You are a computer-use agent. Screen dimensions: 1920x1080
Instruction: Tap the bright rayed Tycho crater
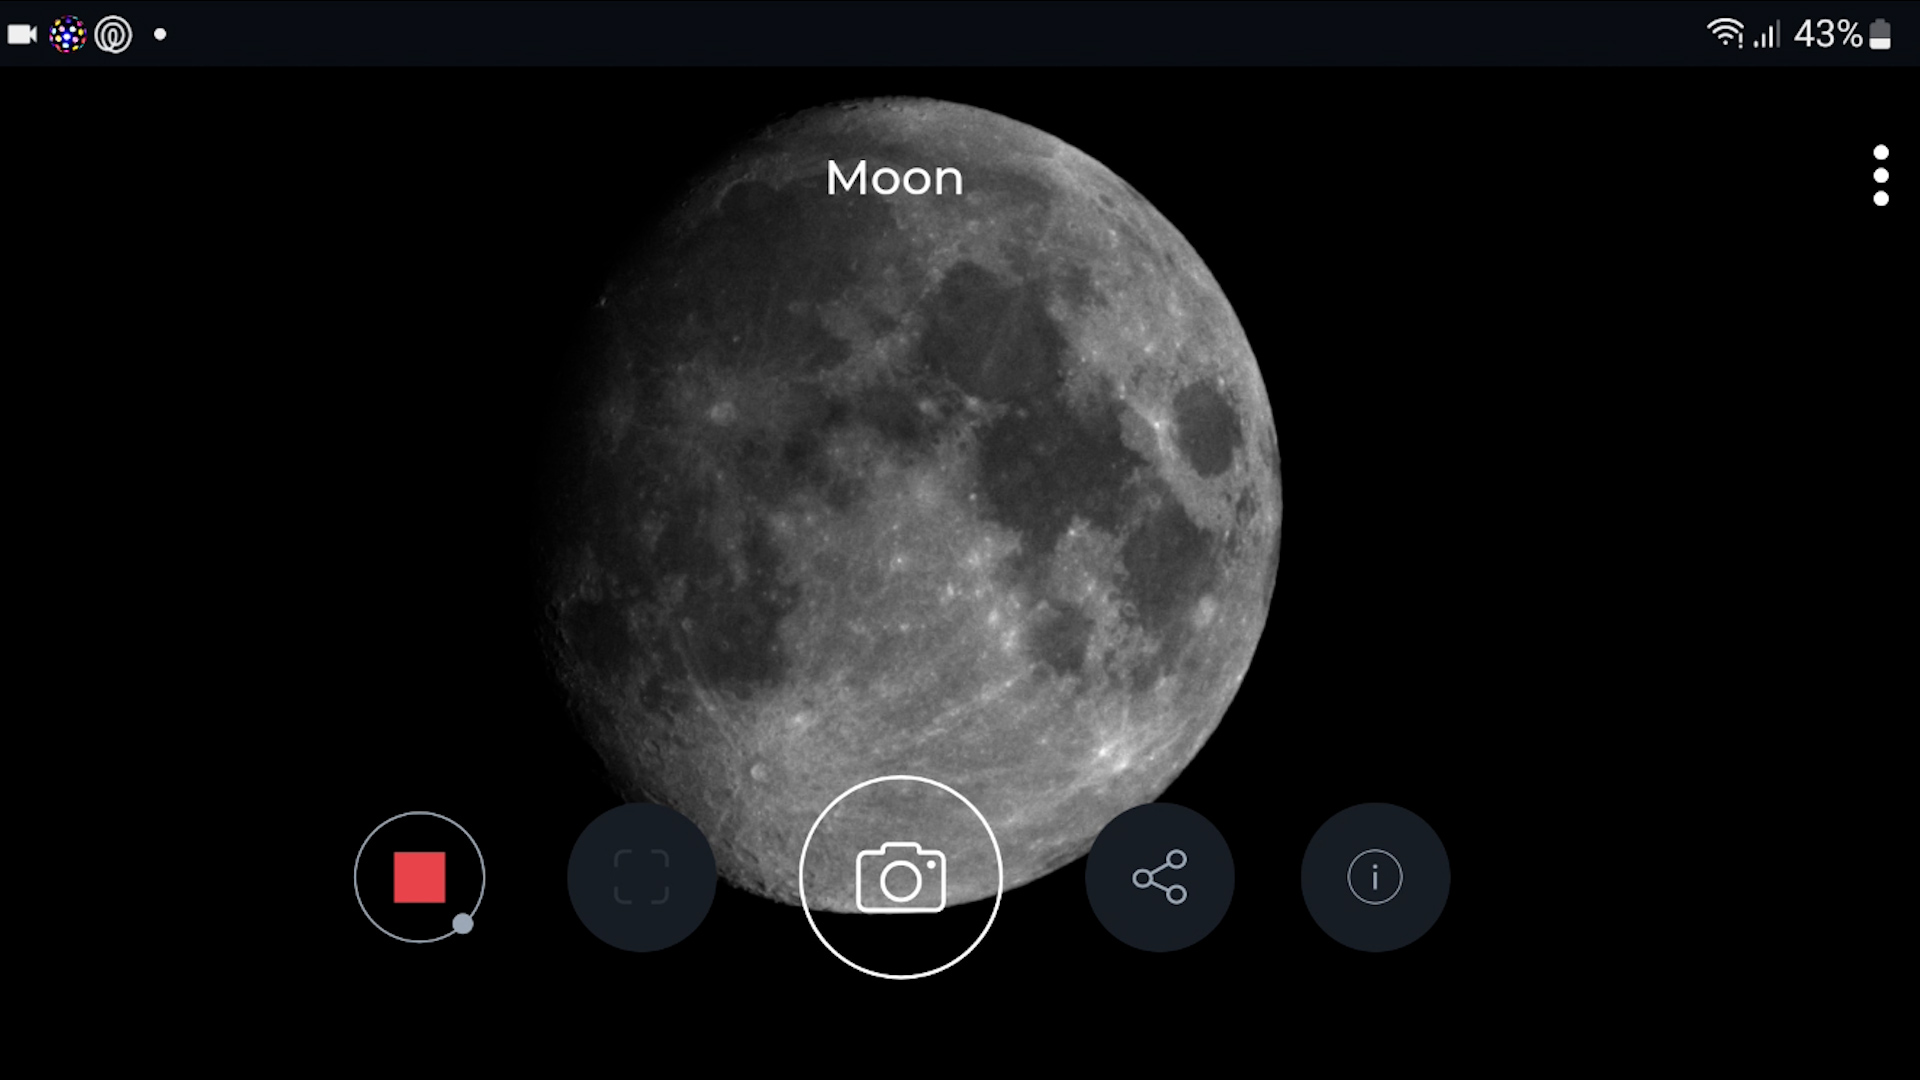pos(1105,750)
